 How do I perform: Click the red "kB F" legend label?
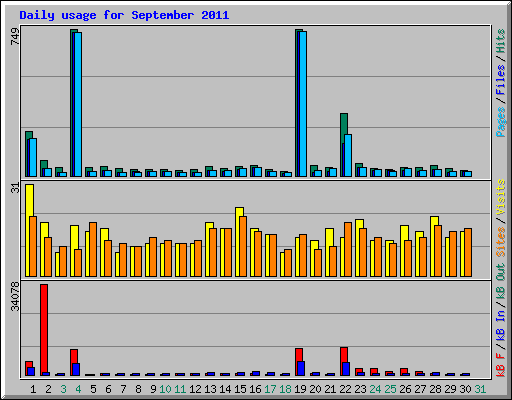click(x=500, y=365)
